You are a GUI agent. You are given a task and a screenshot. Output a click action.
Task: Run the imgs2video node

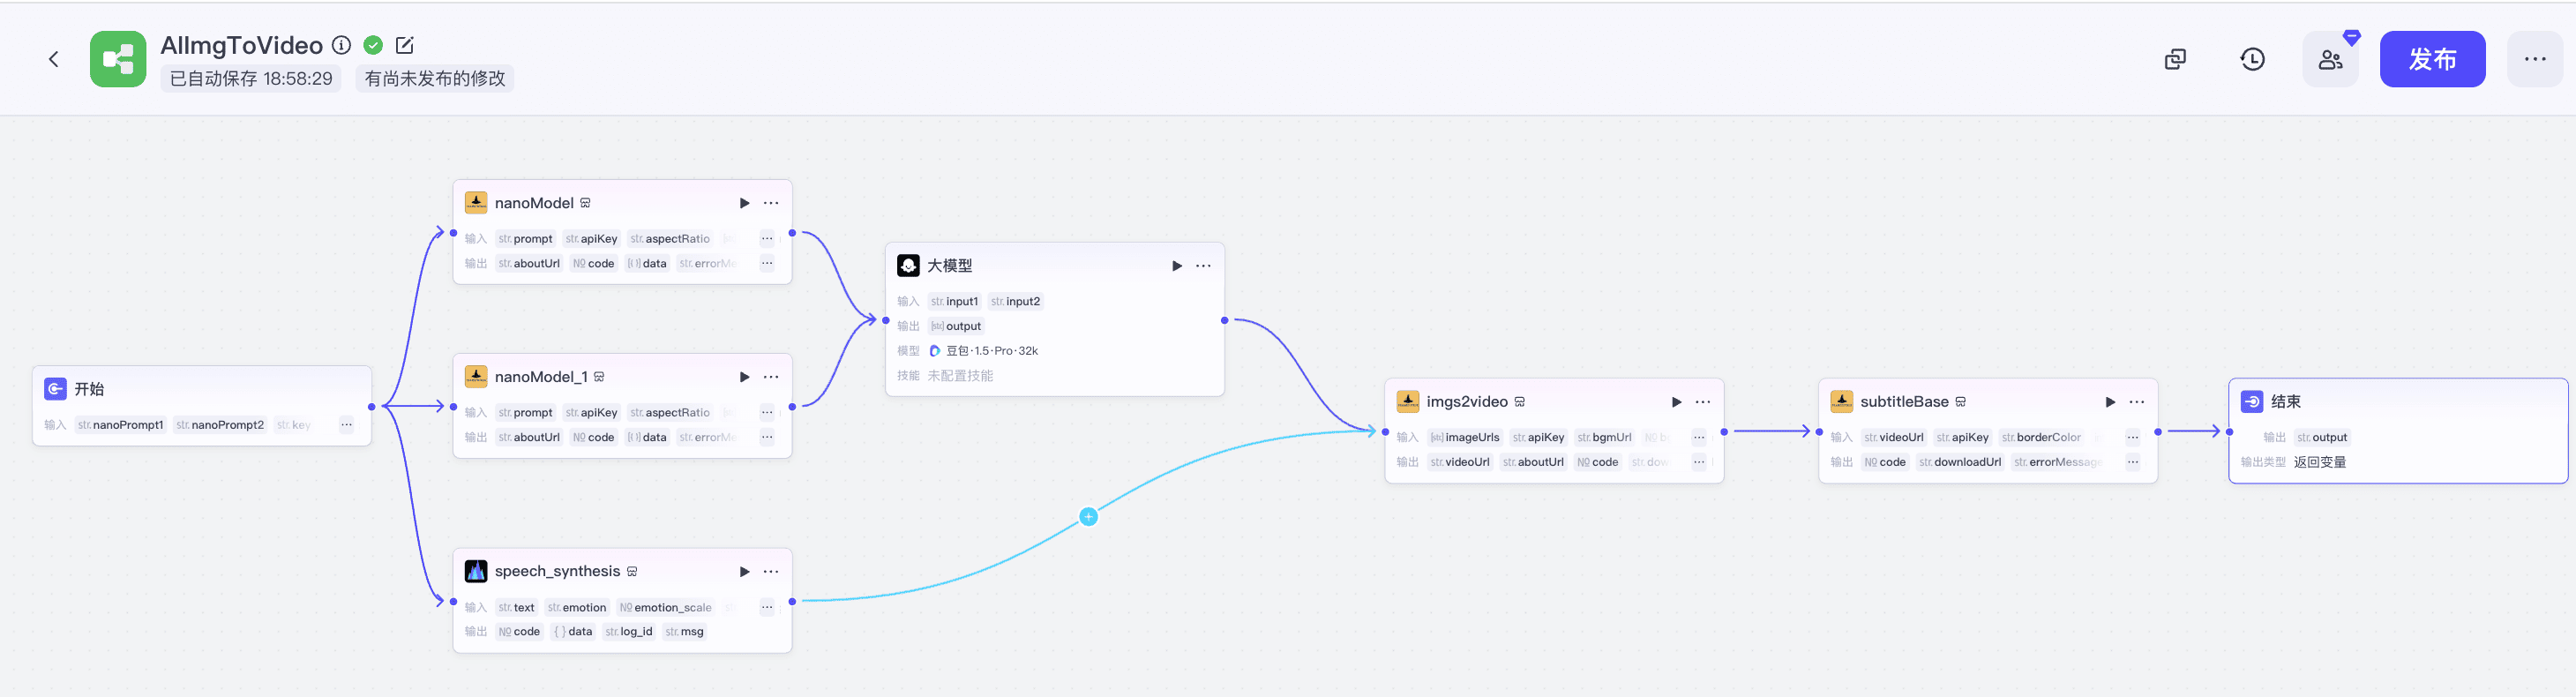point(1676,402)
